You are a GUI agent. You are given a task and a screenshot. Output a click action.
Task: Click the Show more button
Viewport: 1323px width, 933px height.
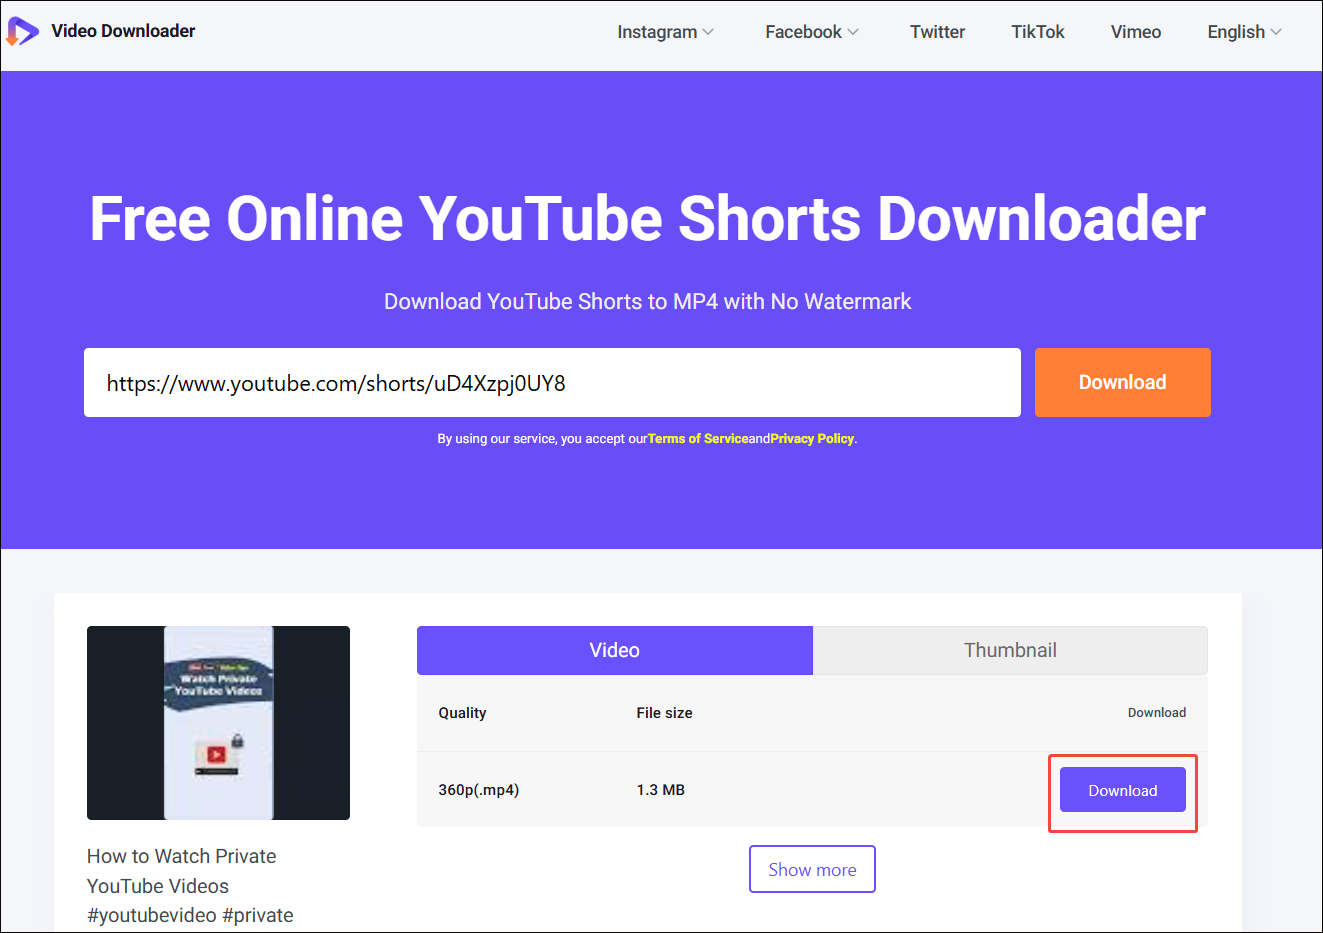tap(812, 869)
